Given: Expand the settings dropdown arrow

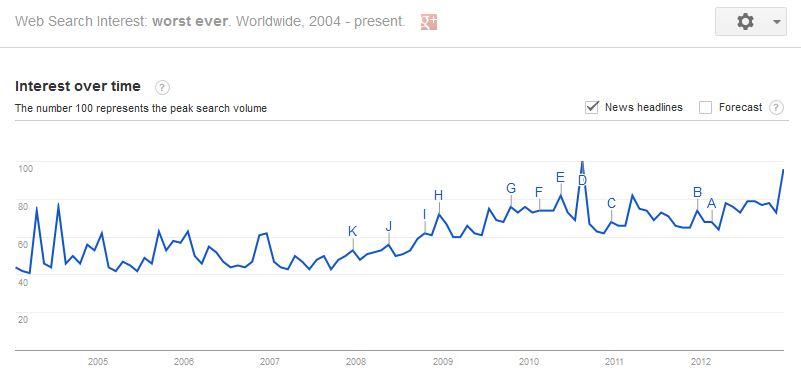Looking at the screenshot, I should point(777,22).
